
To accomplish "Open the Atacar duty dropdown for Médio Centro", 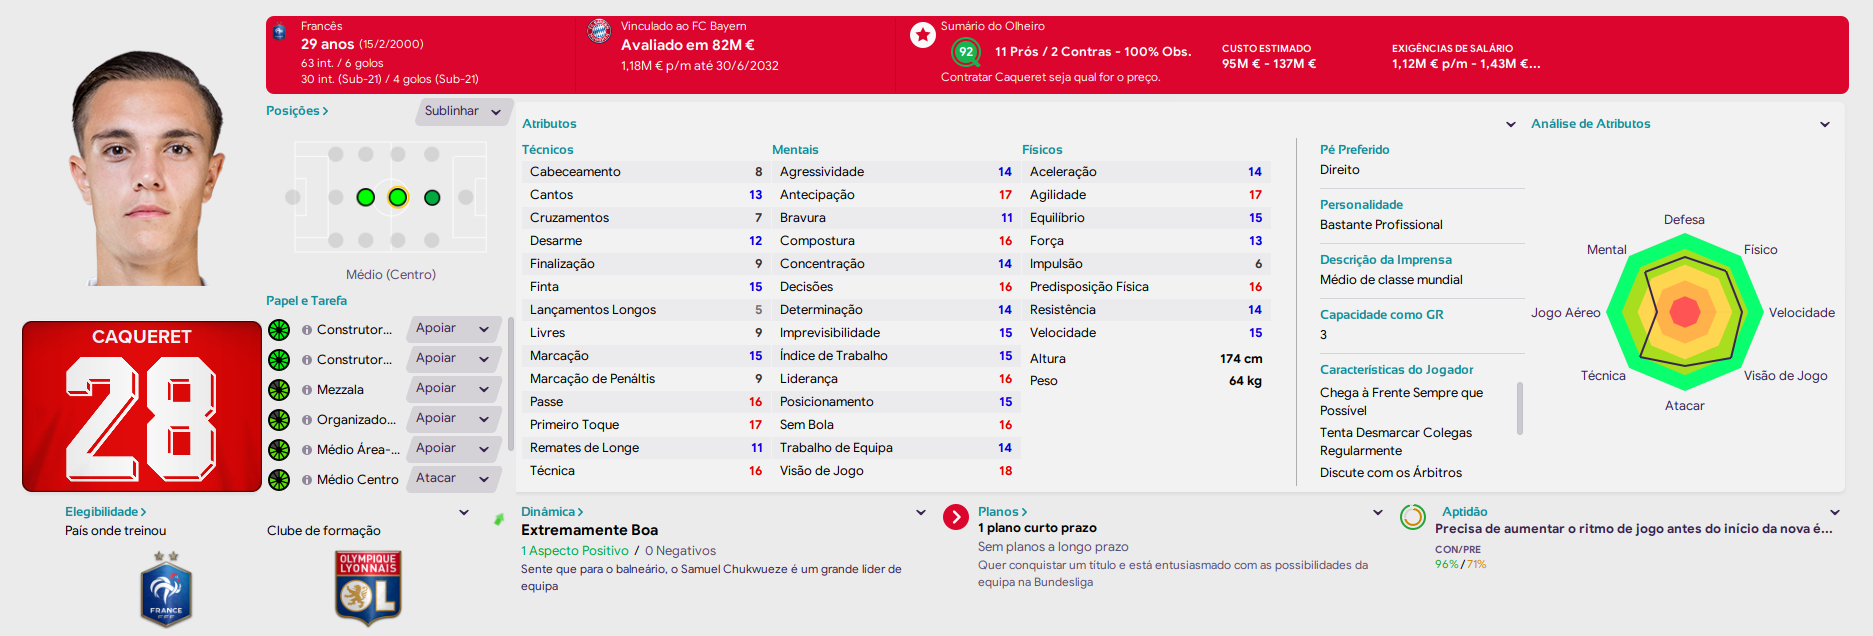I will (455, 479).
